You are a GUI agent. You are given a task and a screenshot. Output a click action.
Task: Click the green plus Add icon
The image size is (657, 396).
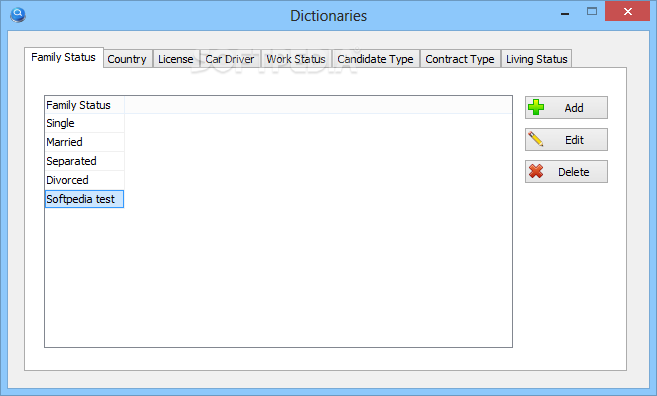pyautogui.click(x=536, y=107)
